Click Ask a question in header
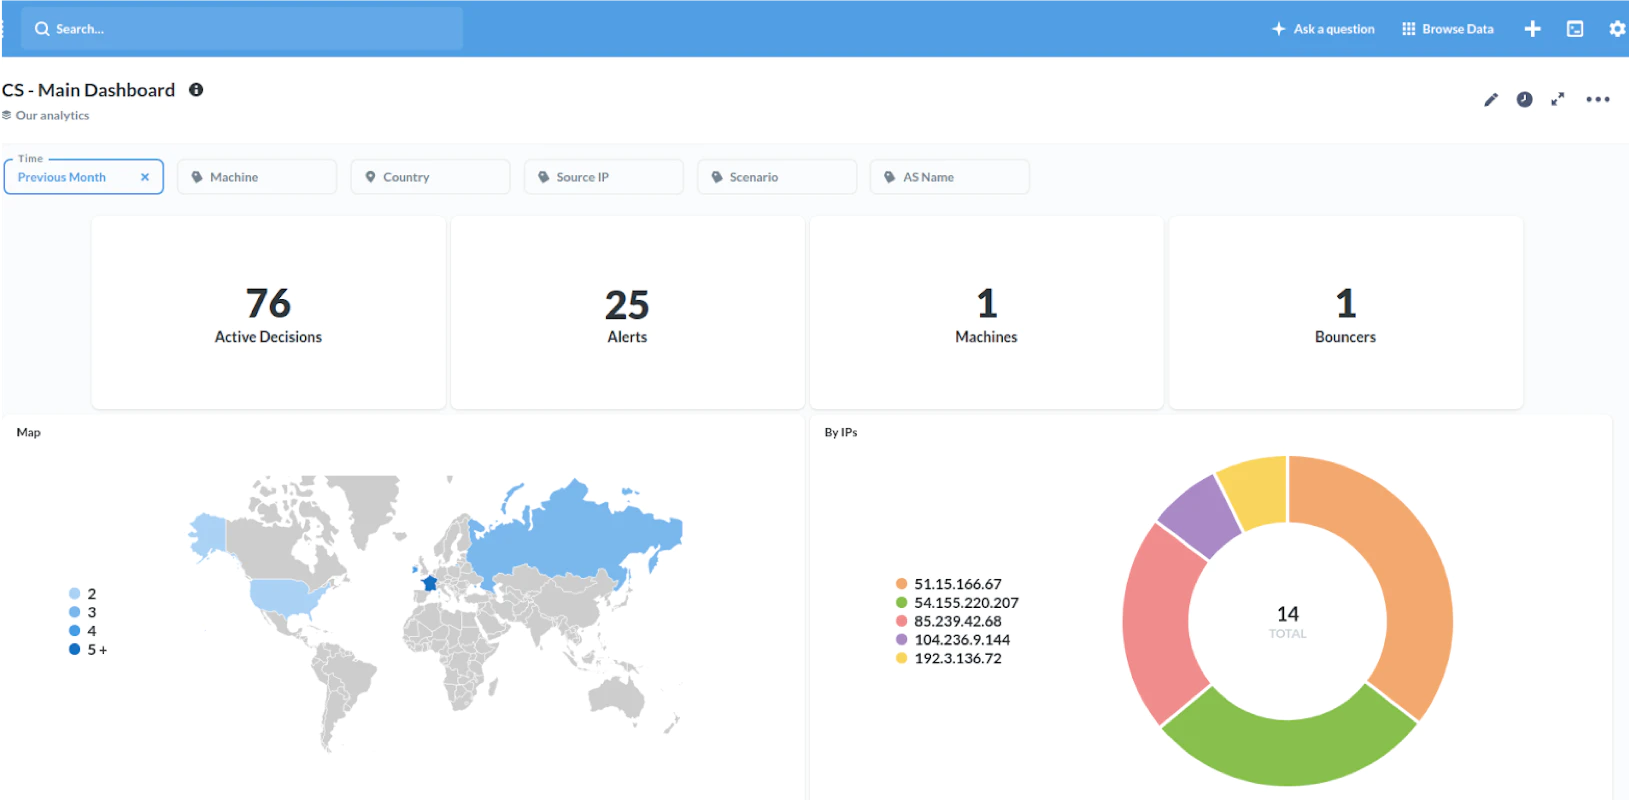The image size is (1629, 800). 1323,29
